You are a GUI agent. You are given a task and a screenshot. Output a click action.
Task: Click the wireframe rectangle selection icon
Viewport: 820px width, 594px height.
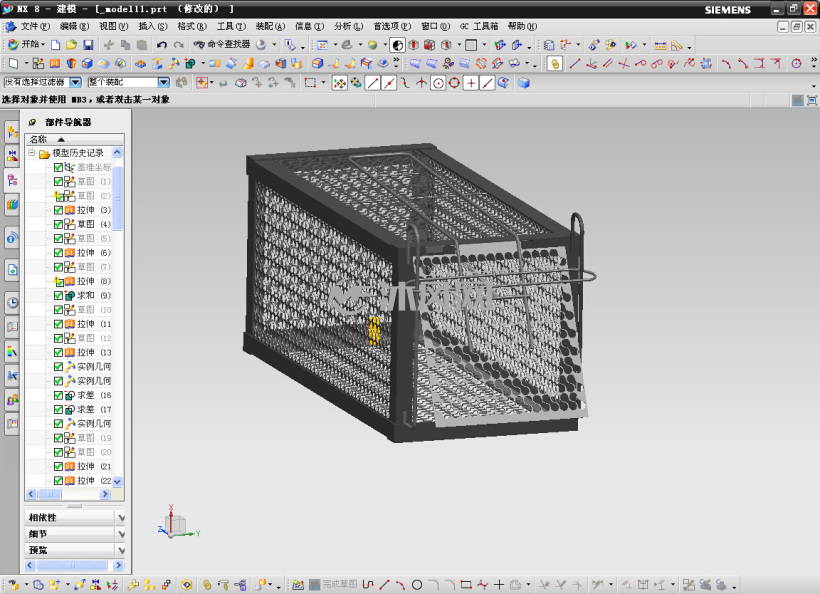[x=310, y=83]
